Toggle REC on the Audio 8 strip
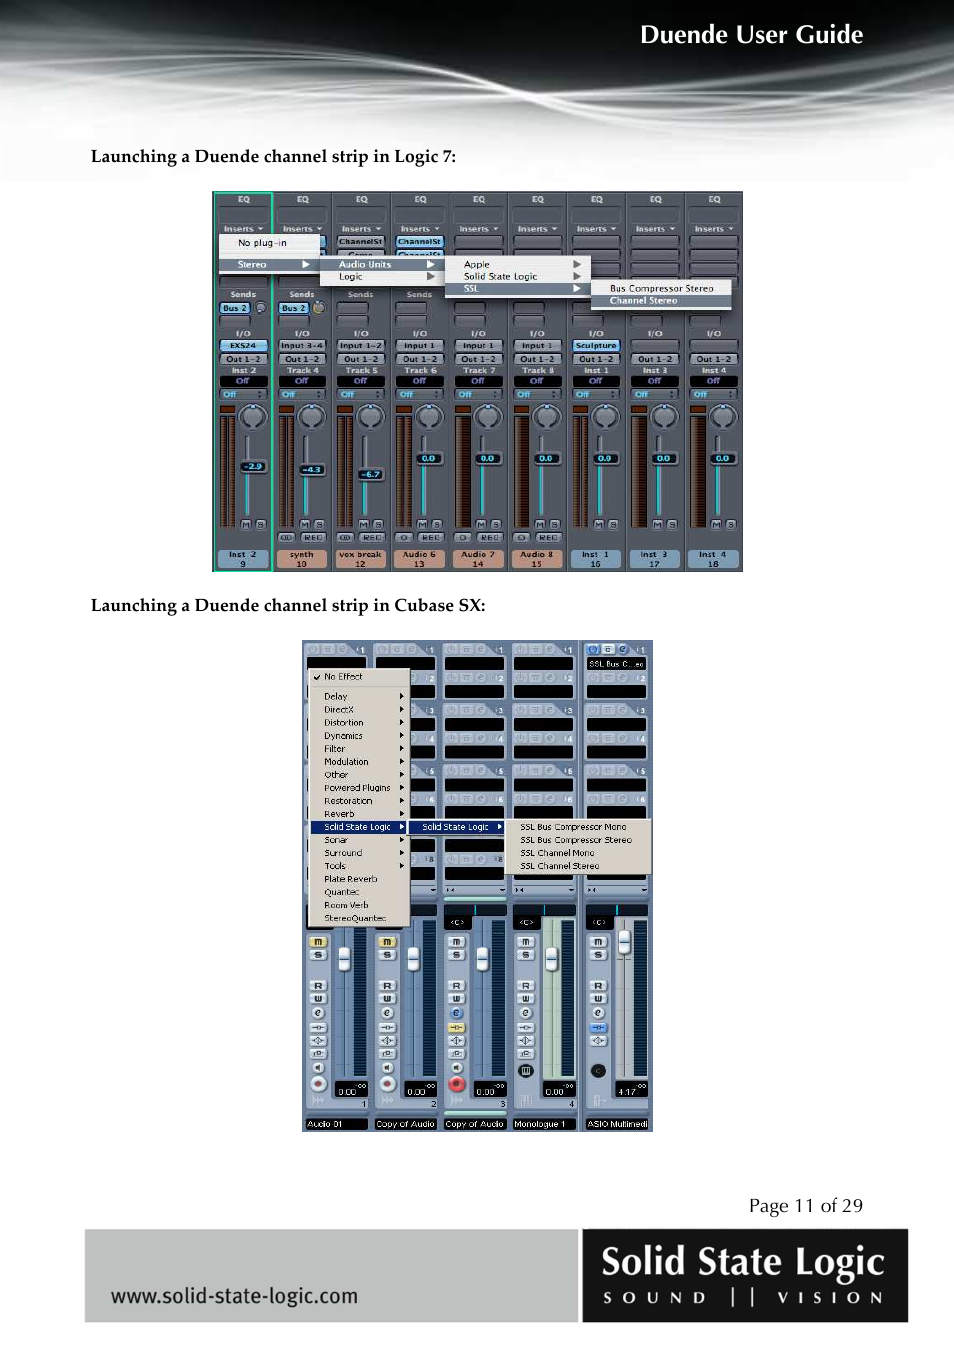Image resolution: width=954 pixels, height=1351 pixels. [x=548, y=538]
